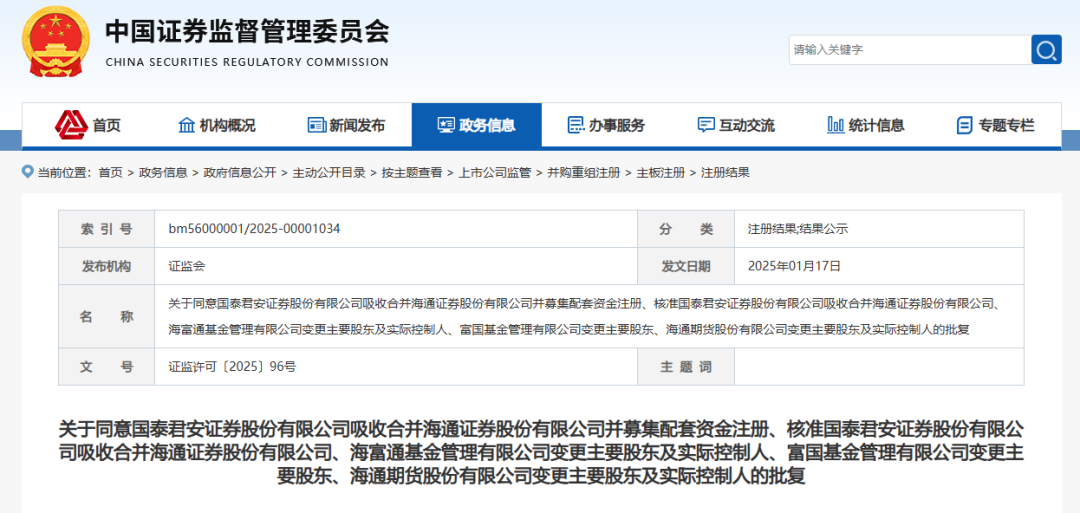The width and height of the screenshot is (1080, 513).
Task: Click the 索引号 label cell
Action: click(x=107, y=229)
